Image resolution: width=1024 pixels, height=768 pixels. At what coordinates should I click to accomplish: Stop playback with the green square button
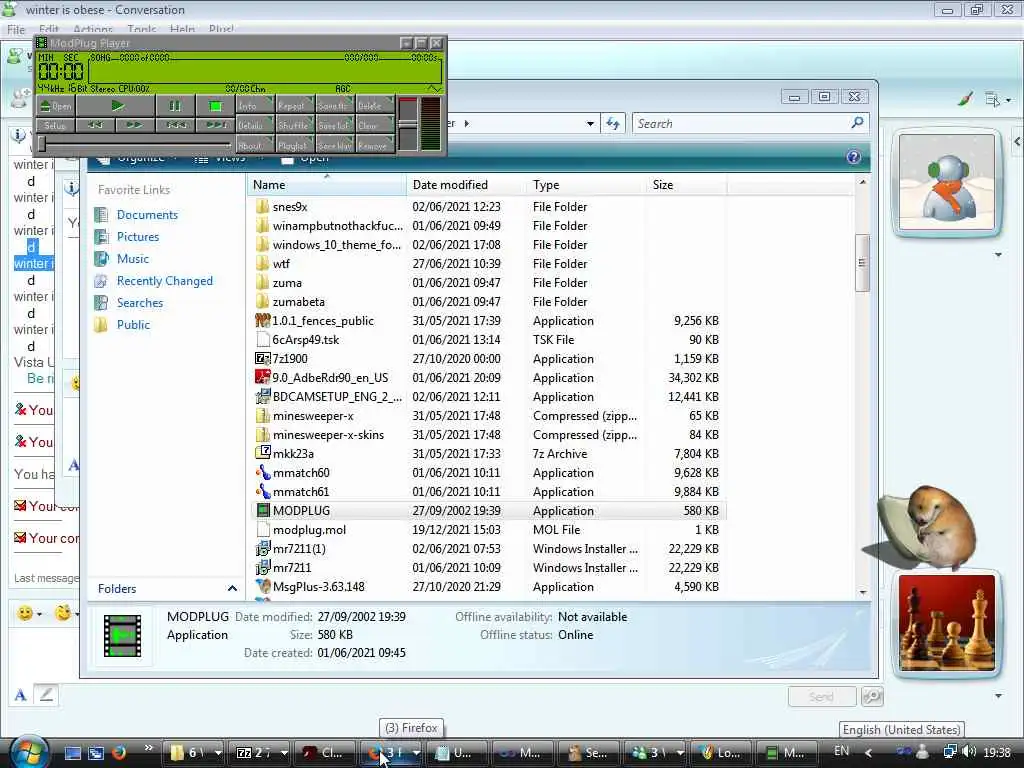pos(215,105)
